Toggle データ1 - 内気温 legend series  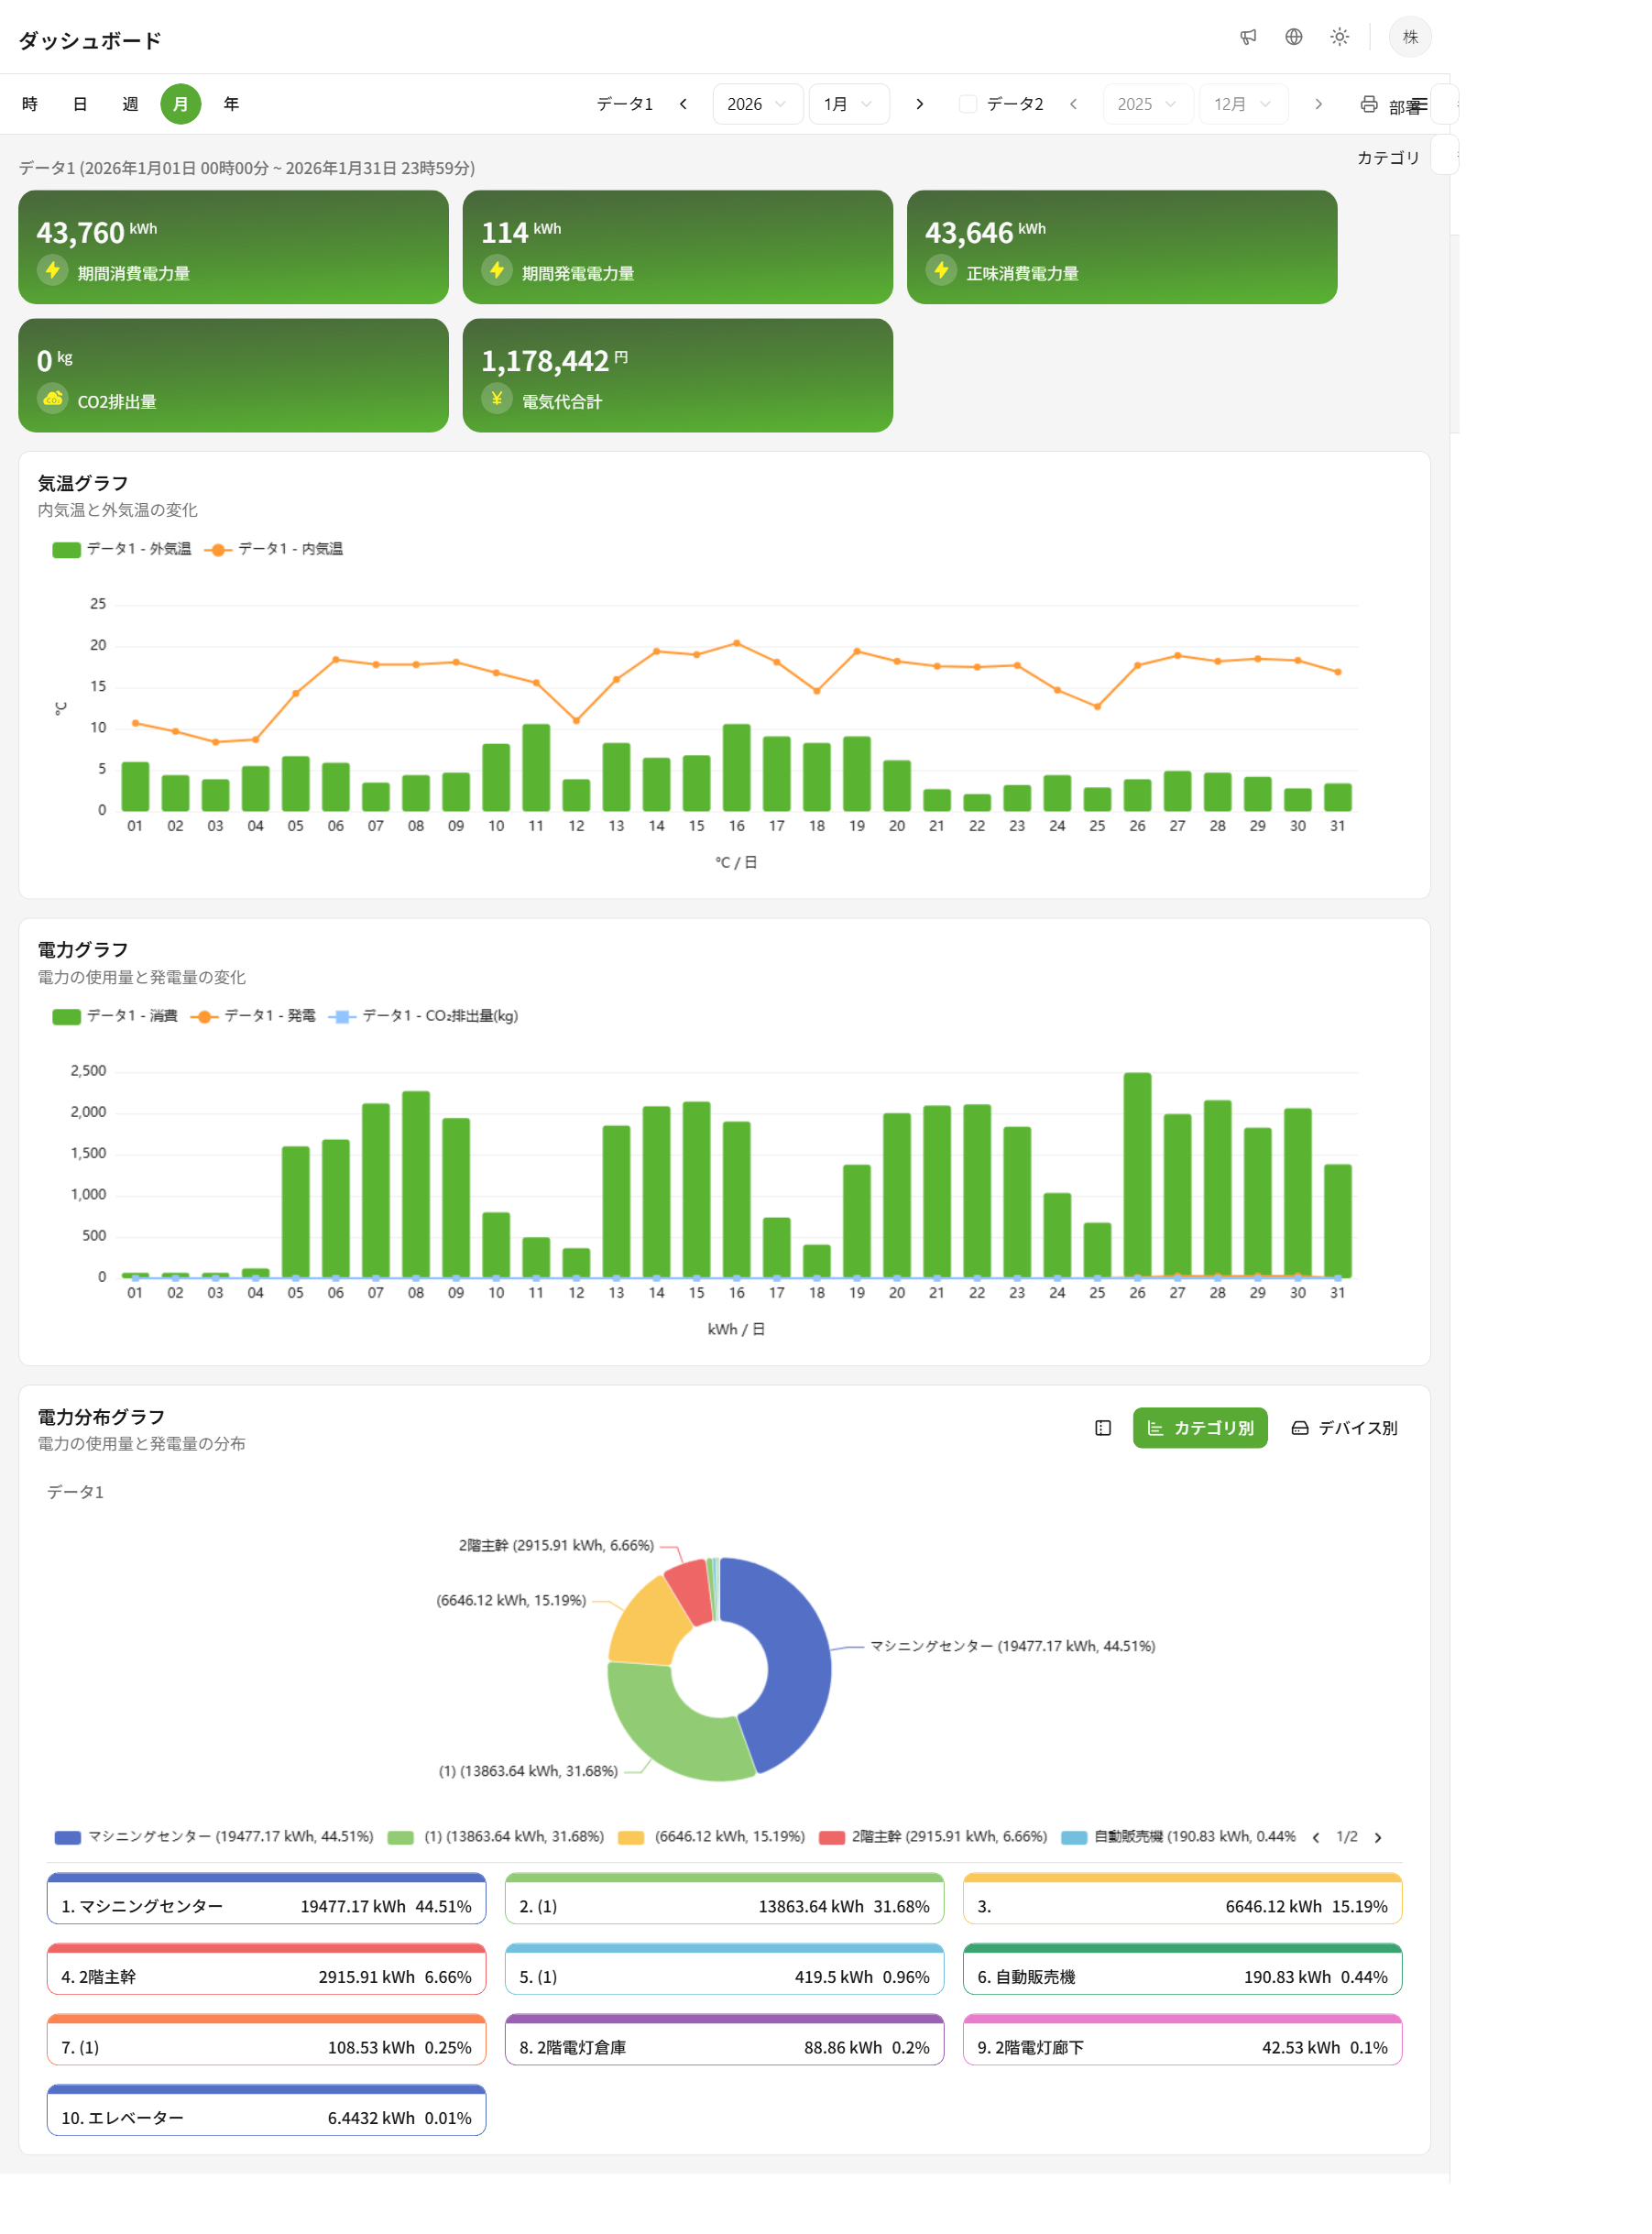274,549
